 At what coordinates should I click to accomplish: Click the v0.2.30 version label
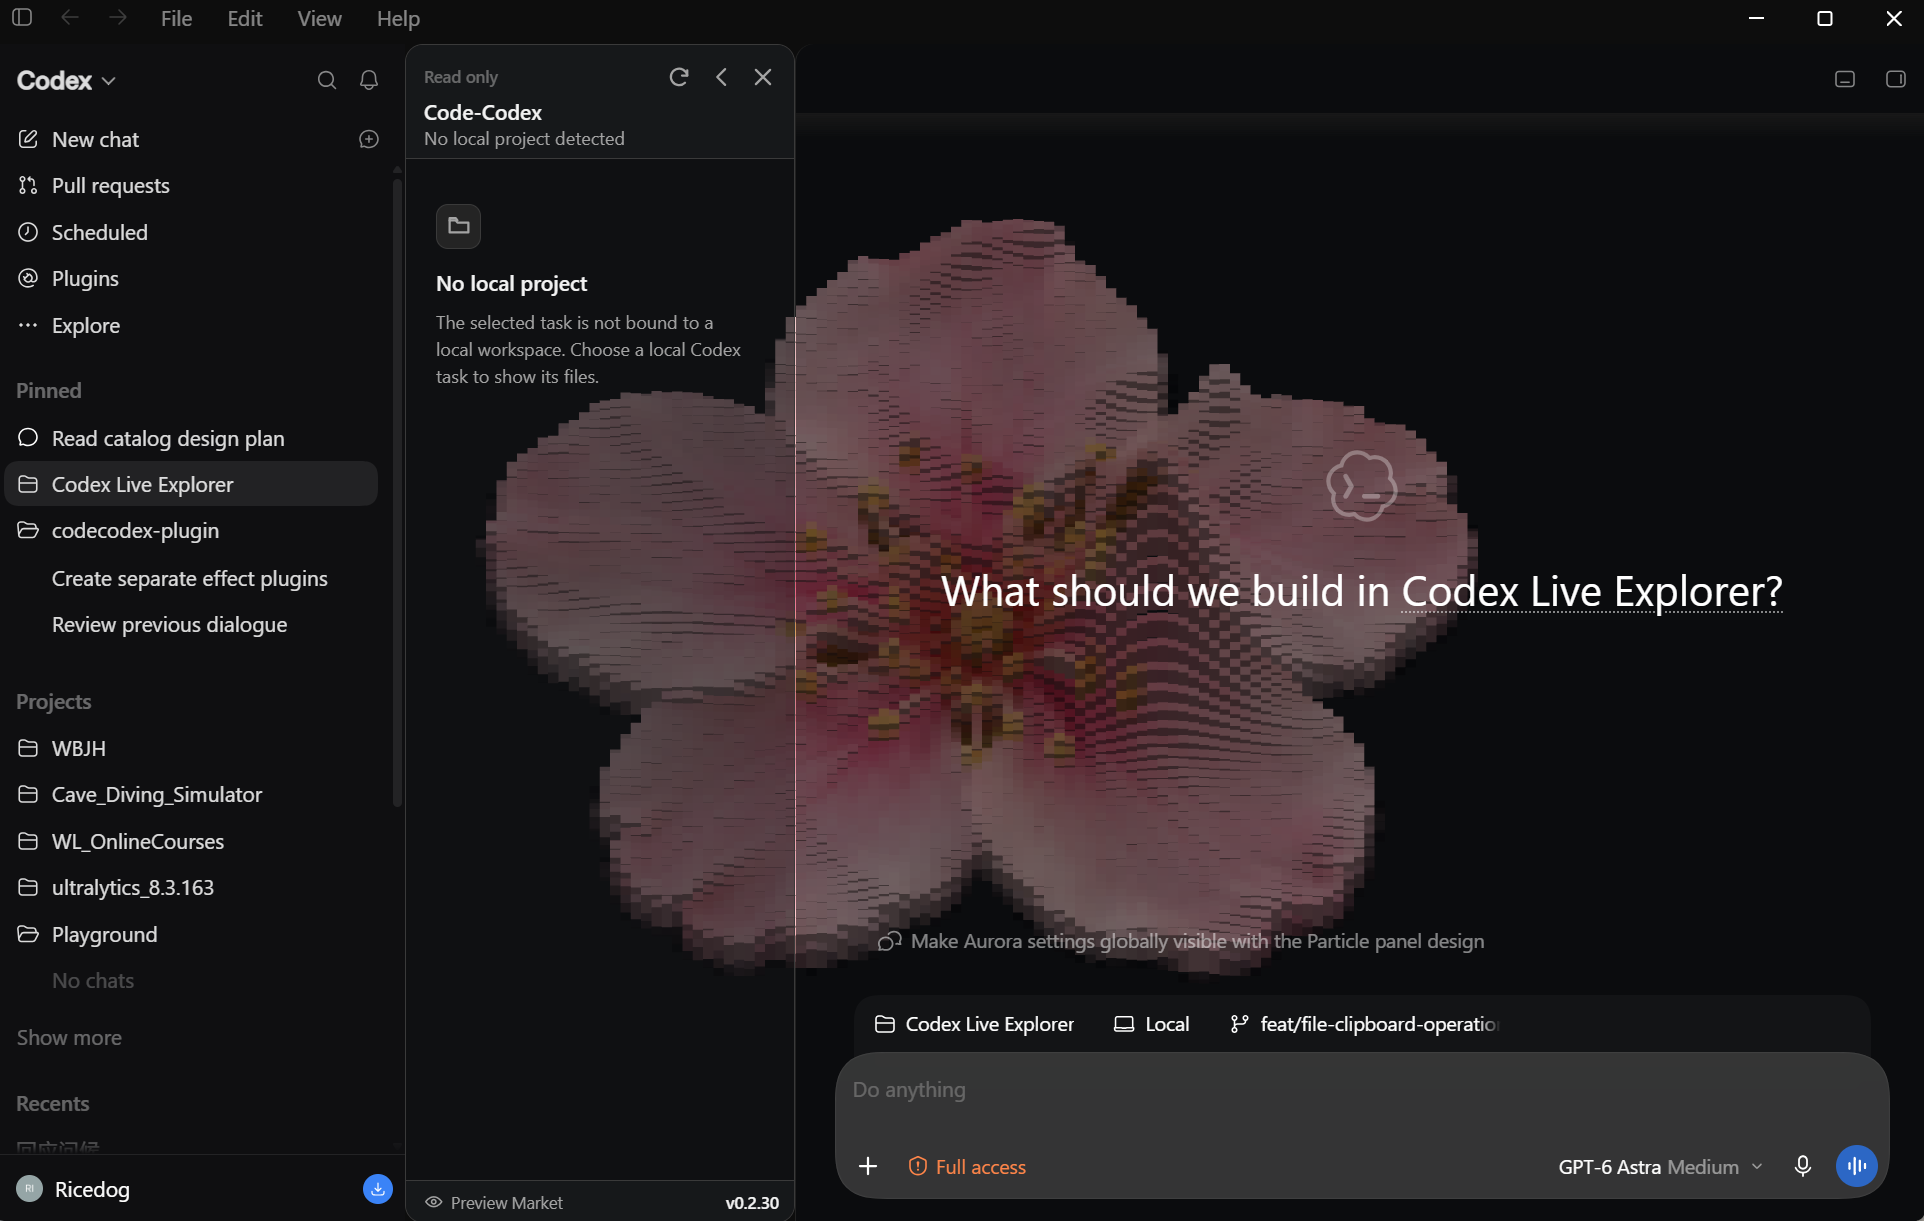pyautogui.click(x=752, y=1202)
